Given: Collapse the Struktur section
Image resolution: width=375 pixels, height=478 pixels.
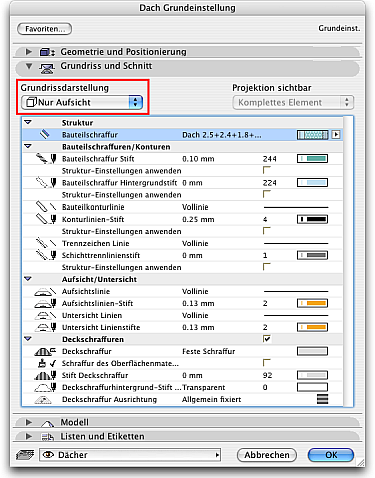Looking at the screenshot, I should [x=28, y=122].
